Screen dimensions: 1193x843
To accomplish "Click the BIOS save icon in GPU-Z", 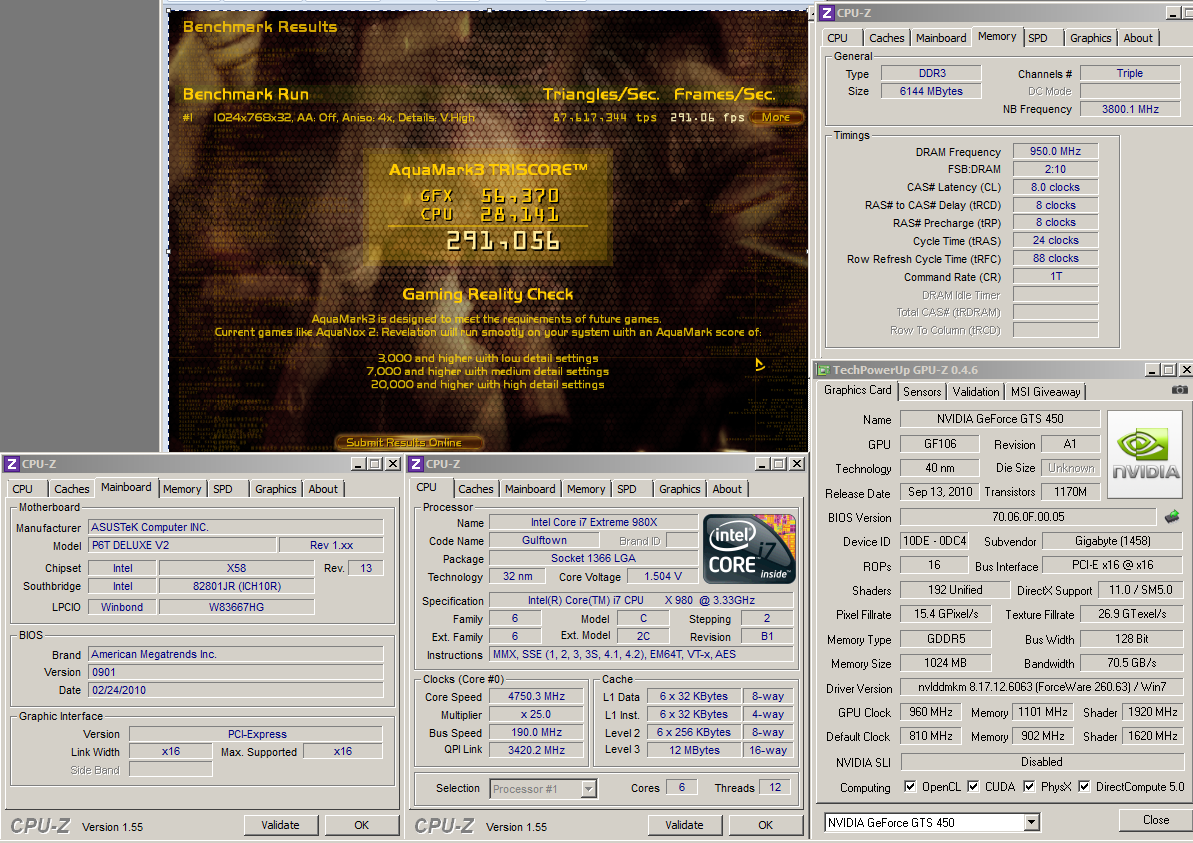I will (x=1172, y=517).
